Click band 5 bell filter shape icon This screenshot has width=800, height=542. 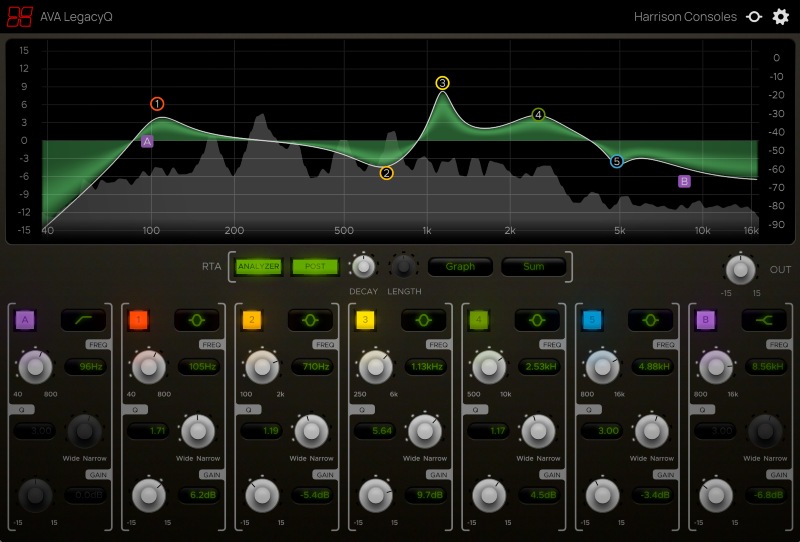tap(649, 320)
